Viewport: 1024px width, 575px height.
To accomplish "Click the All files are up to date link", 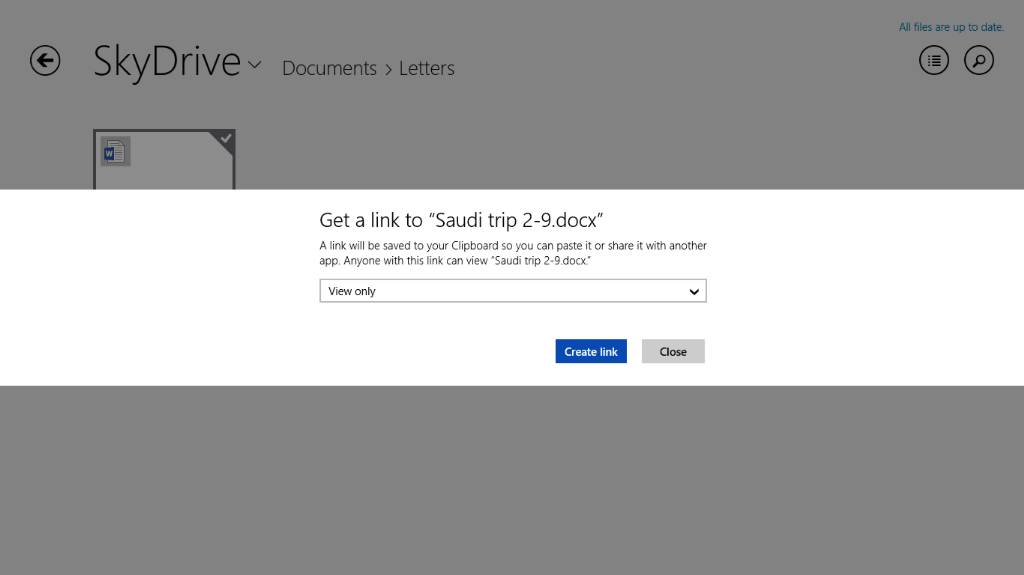I will pyautogui.click(x=951, y=28).
